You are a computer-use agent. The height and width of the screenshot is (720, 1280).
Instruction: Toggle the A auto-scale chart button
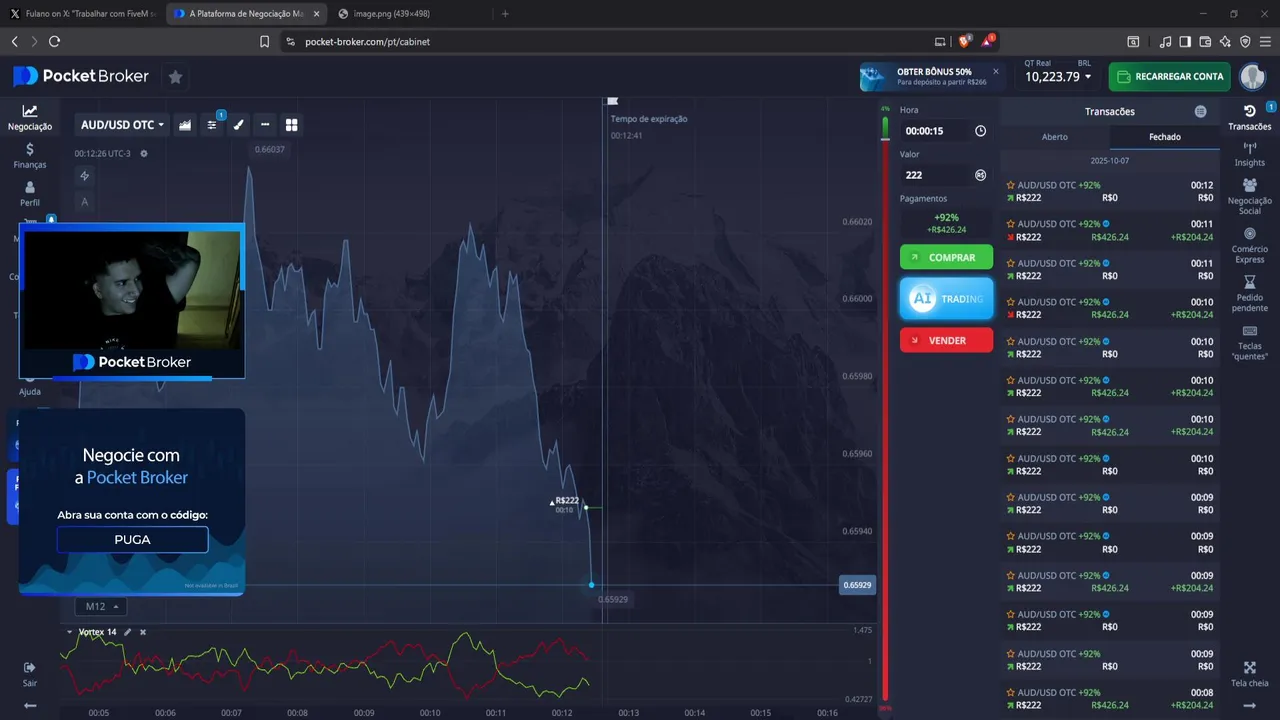85,202
